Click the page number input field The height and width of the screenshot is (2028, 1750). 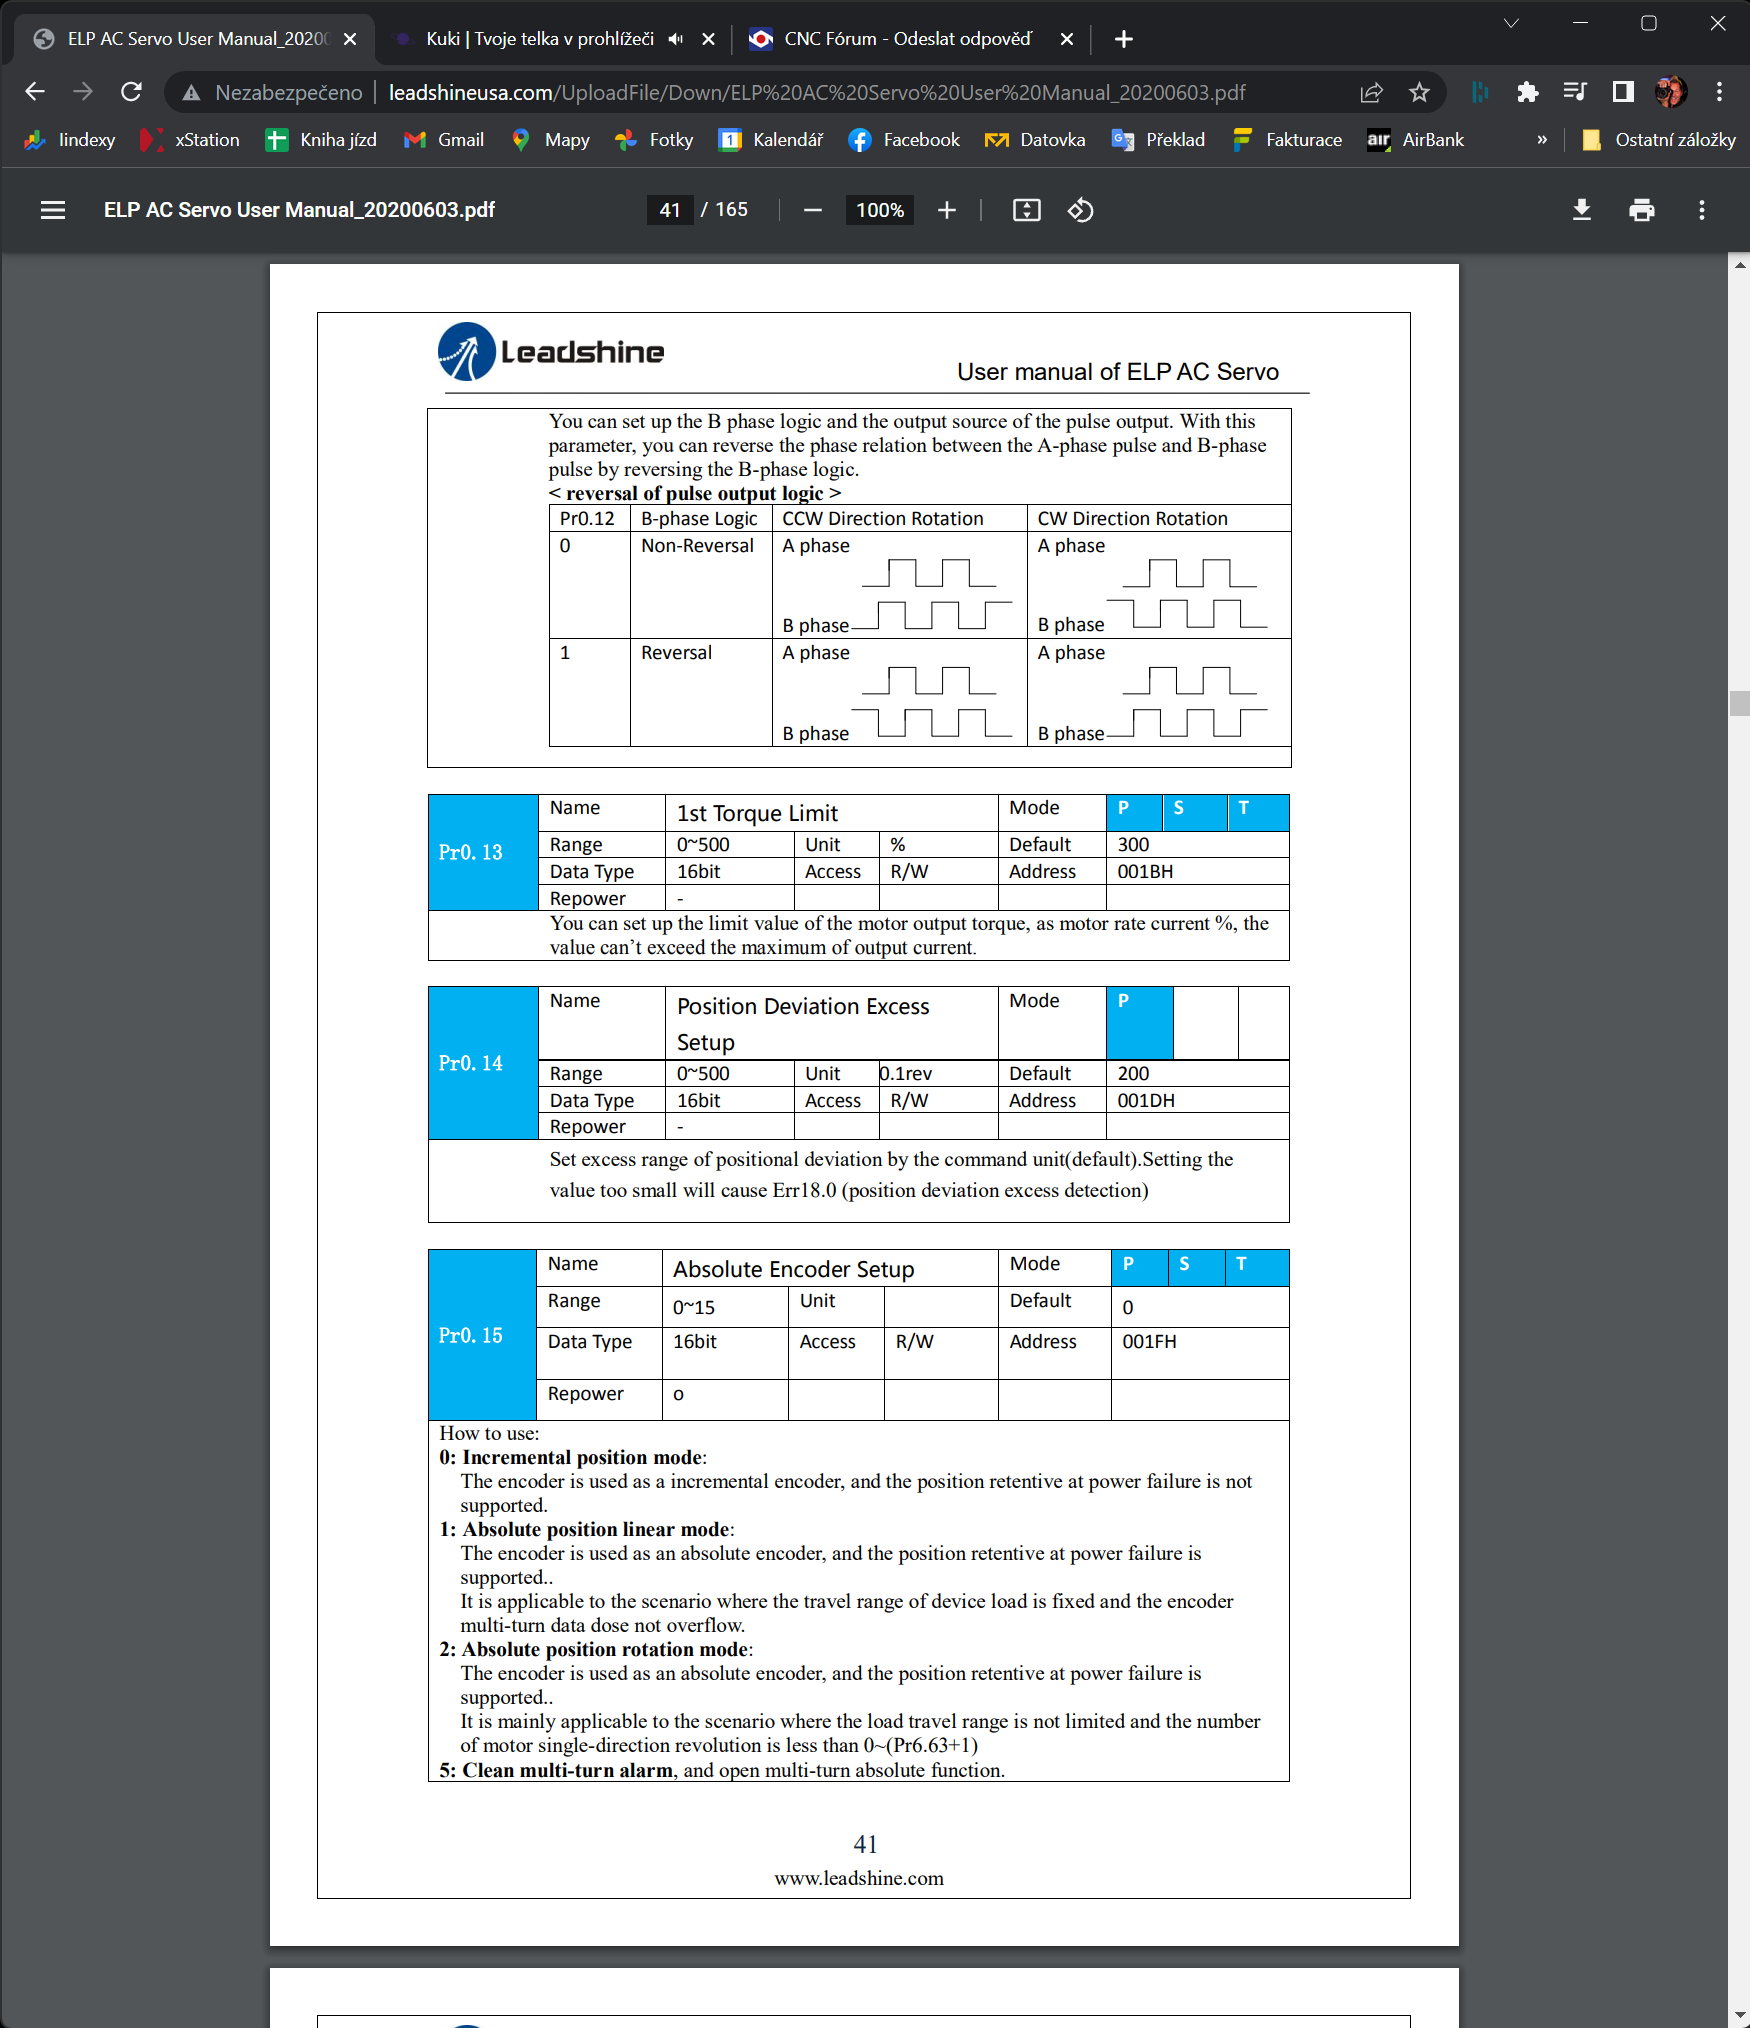[x=670, y=210]
